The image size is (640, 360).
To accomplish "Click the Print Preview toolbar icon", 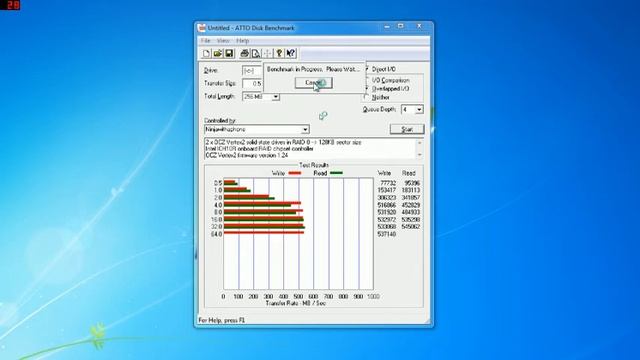I will [256, 53].
